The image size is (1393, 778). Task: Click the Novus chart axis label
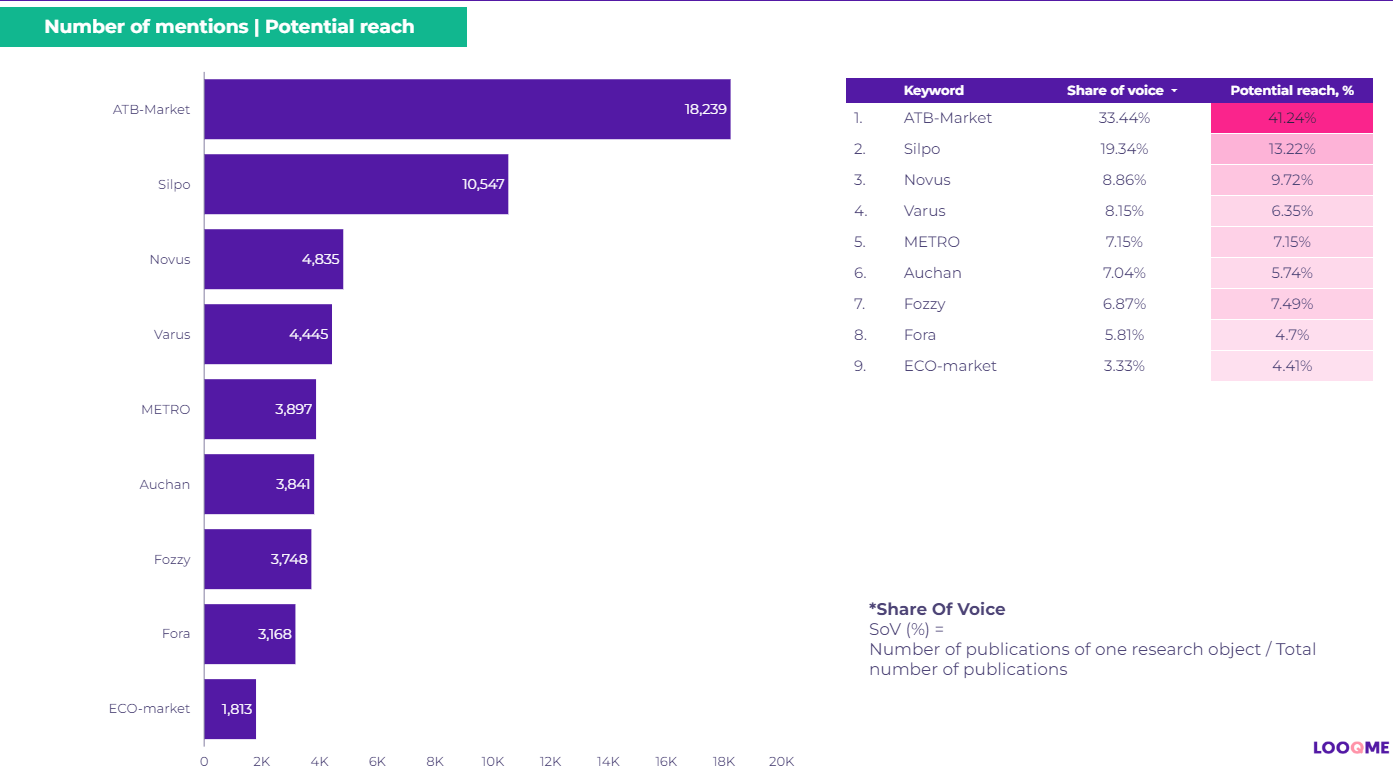(170, 259)
